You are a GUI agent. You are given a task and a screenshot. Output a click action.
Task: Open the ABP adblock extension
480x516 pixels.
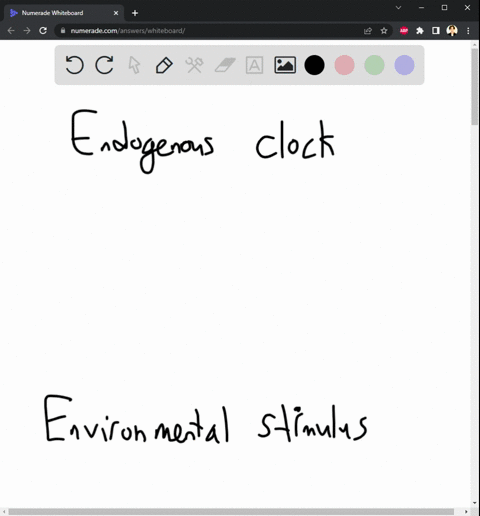[x=404, y=31]
